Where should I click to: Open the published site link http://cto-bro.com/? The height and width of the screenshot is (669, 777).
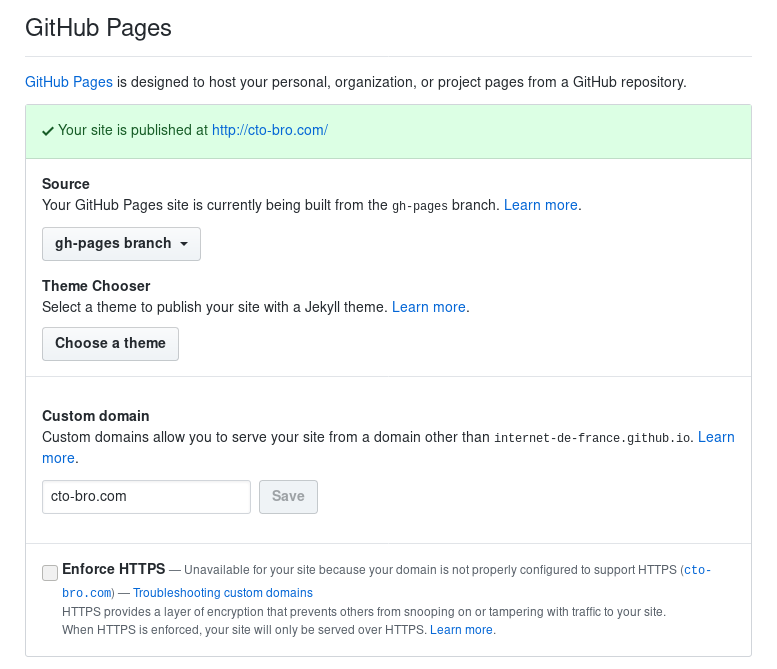point(270,130)
